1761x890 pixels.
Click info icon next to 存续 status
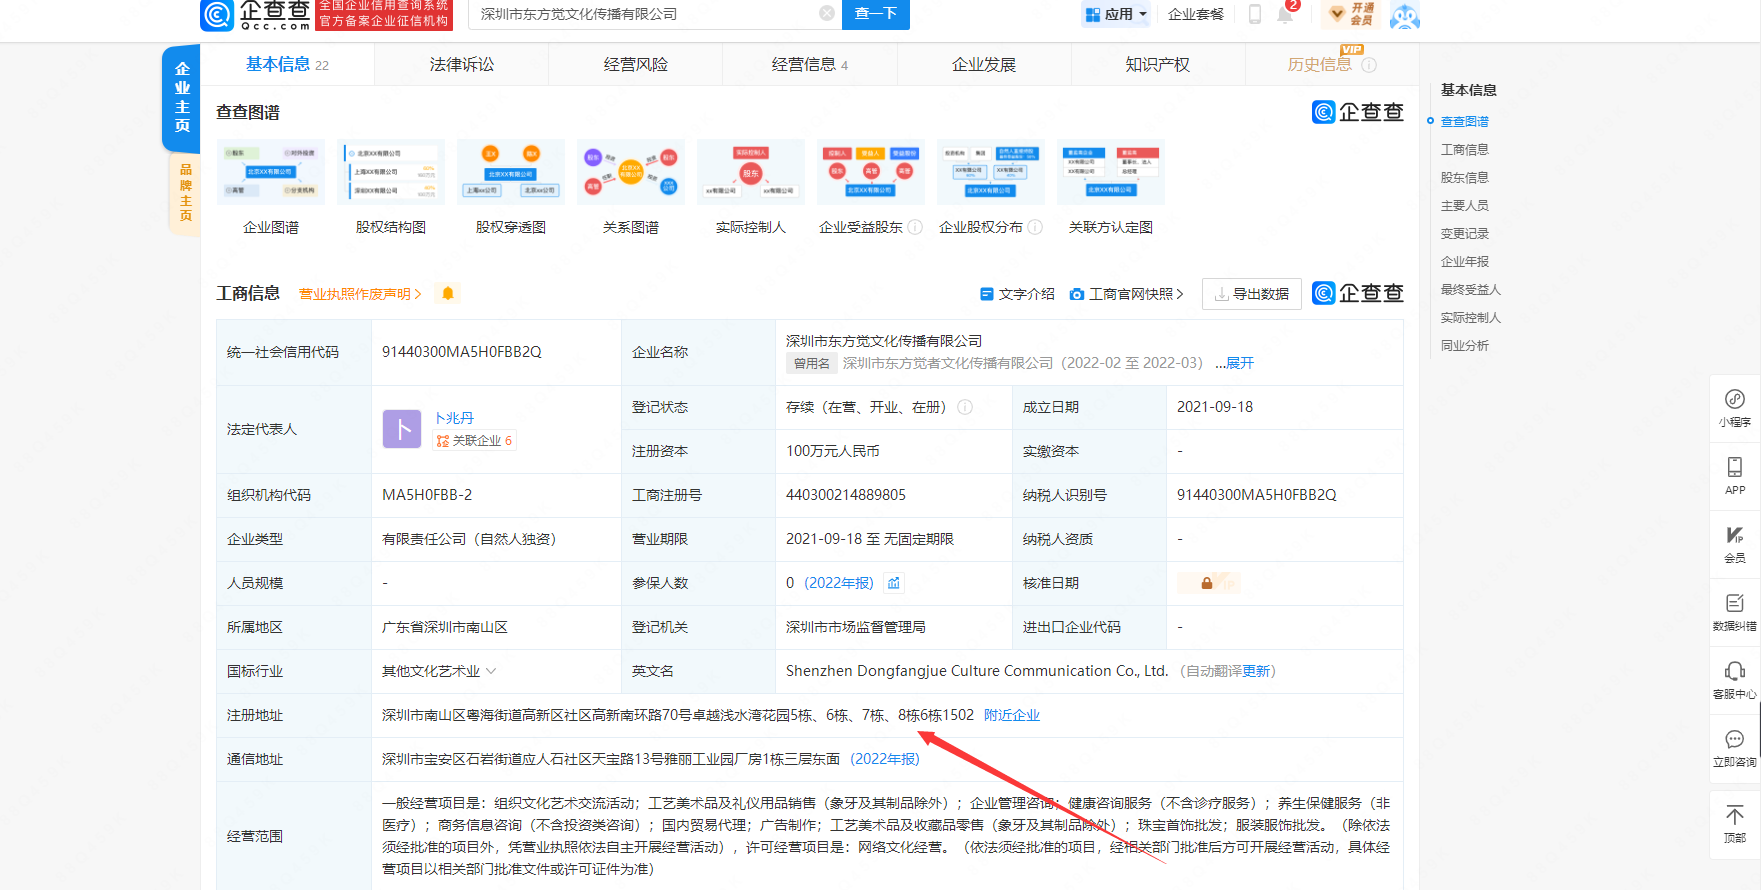(965, 407)
